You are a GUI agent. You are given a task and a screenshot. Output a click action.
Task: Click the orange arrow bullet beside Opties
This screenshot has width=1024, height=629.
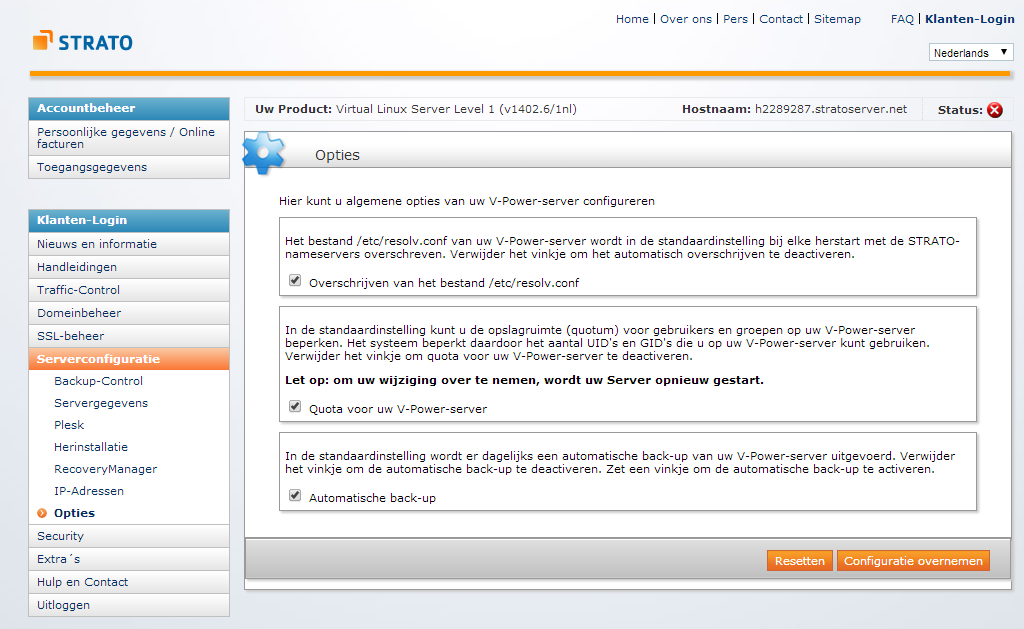click(x=42, y=513)
